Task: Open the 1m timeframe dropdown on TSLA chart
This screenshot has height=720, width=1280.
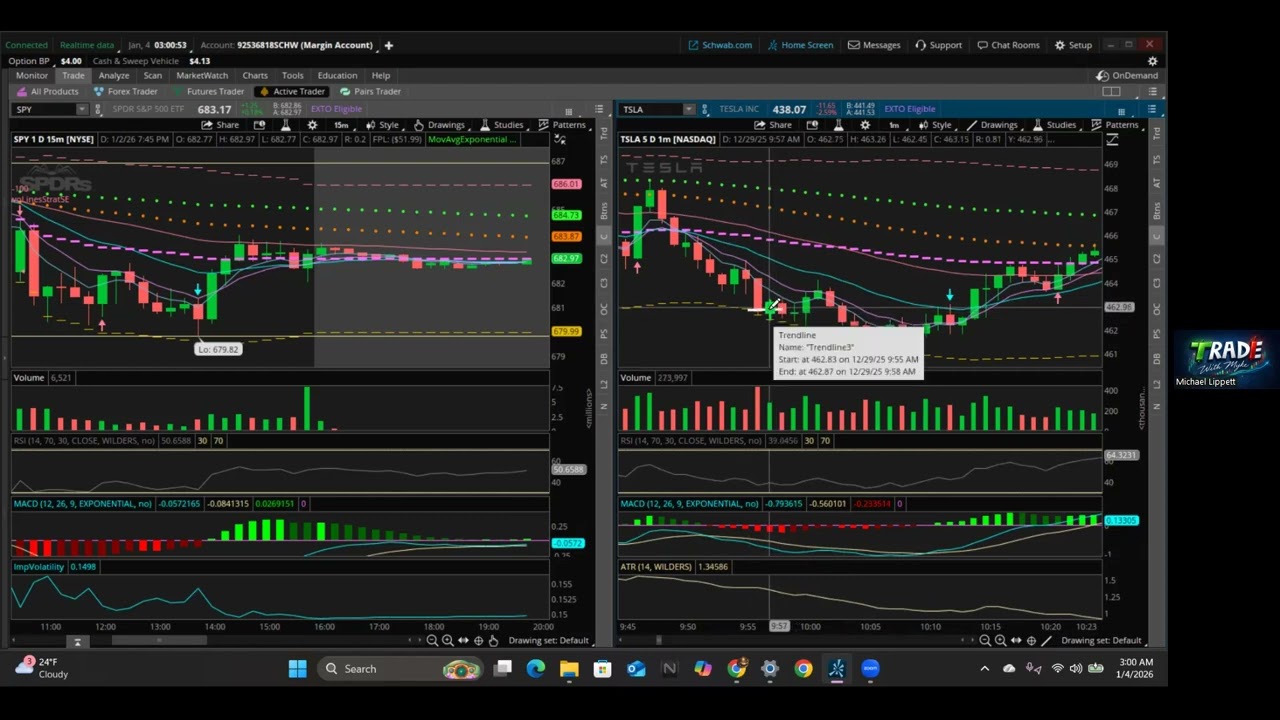Action: click(895, 125)
